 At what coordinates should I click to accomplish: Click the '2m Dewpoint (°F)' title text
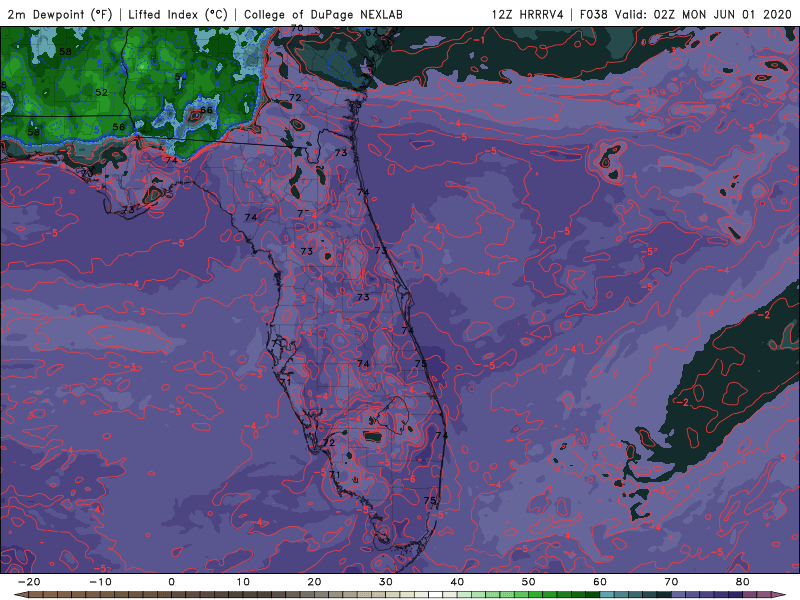[60, 14]
